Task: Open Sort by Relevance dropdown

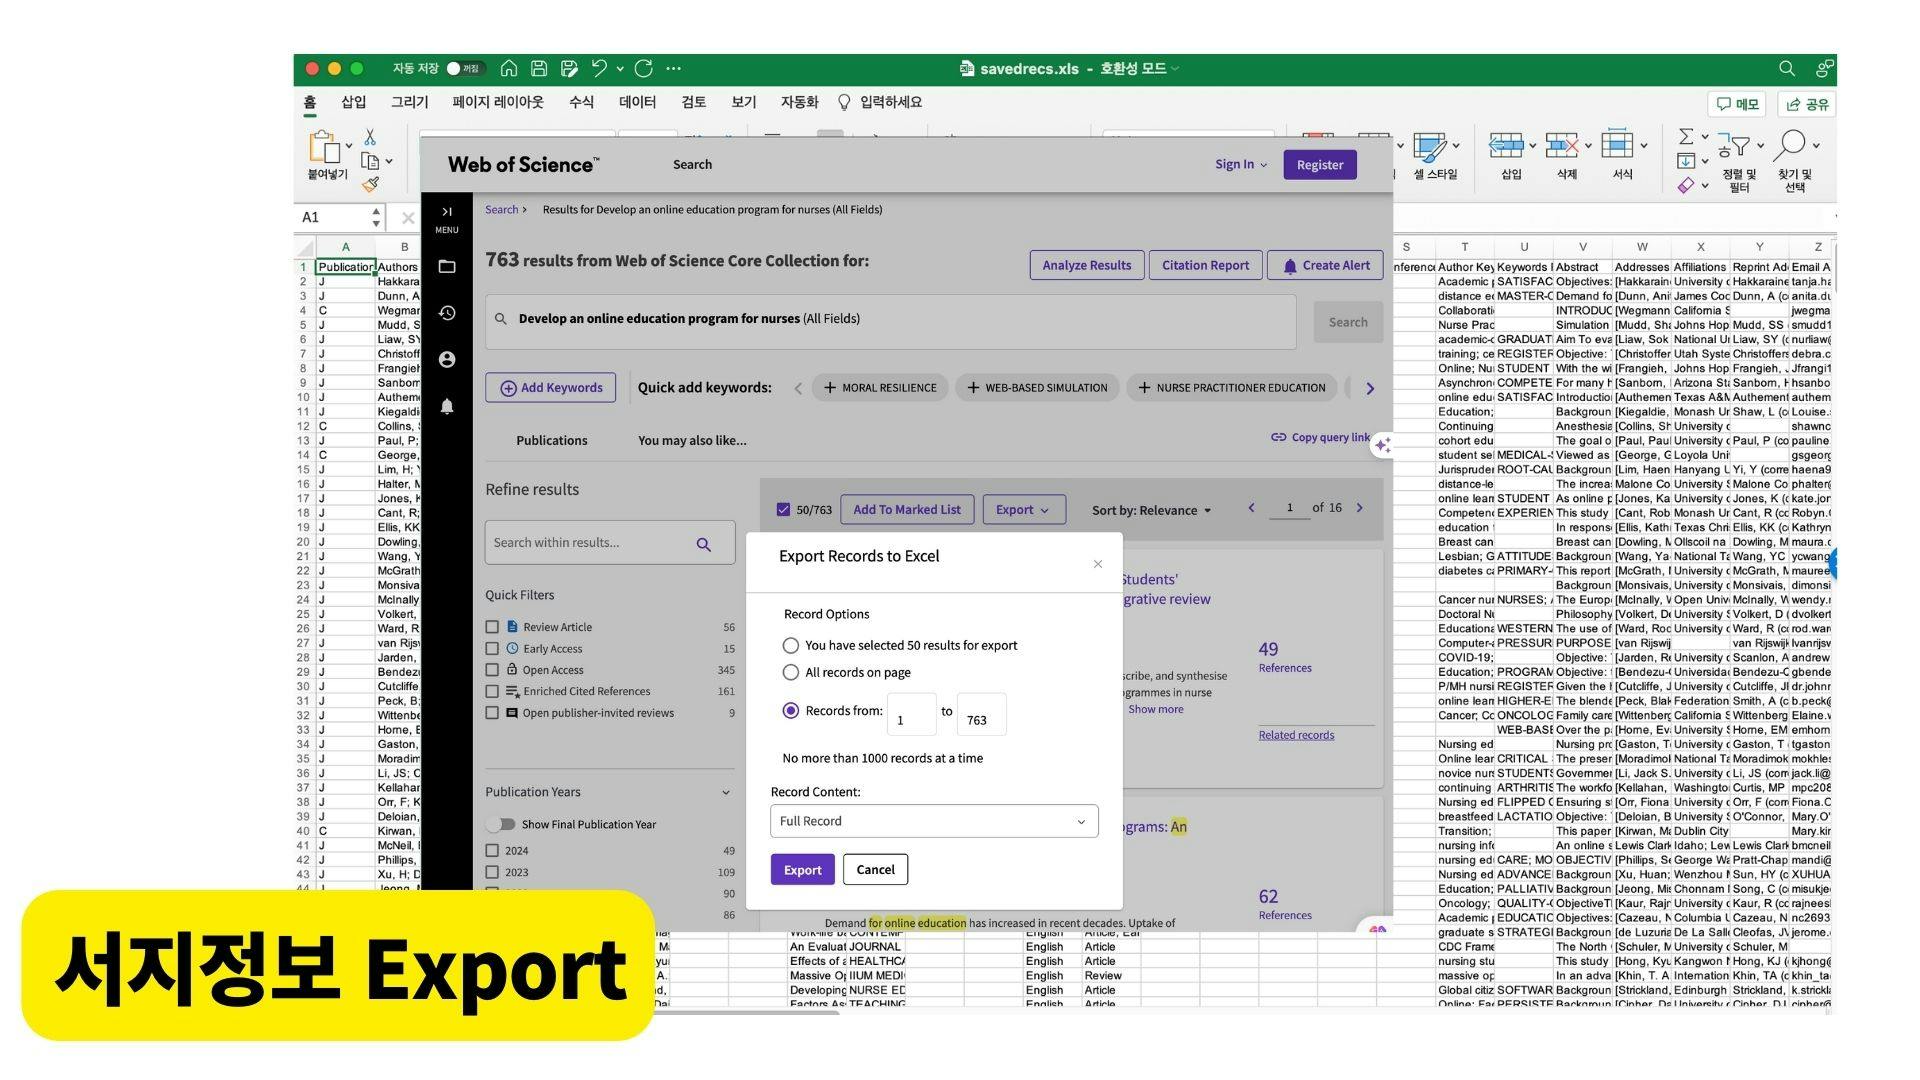Action: point(1151,510)
